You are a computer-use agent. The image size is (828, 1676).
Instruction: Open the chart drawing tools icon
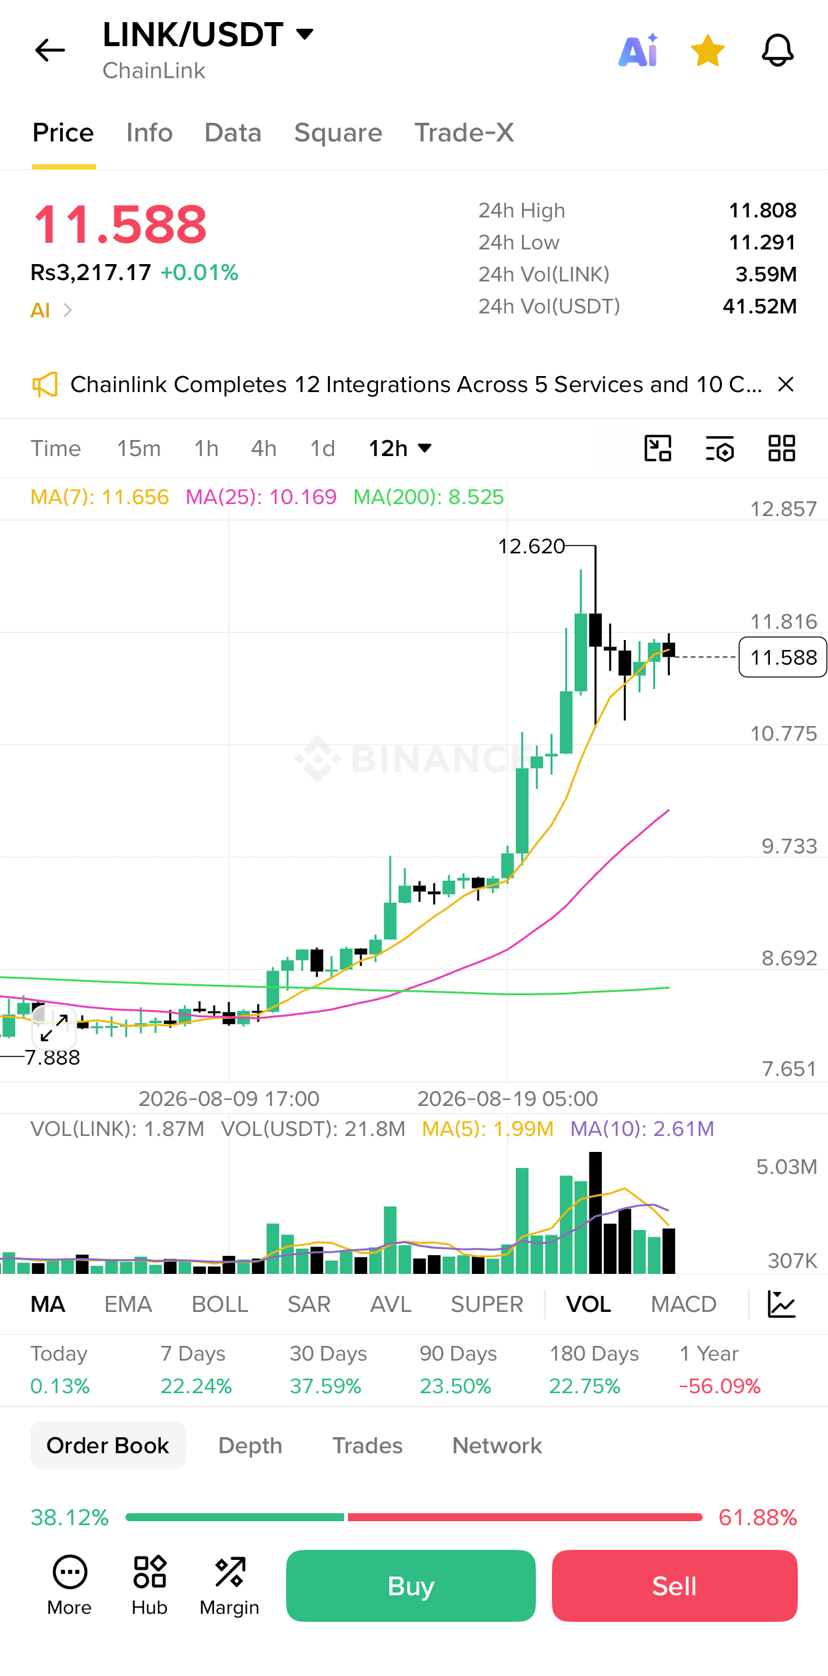click(658, 448)
